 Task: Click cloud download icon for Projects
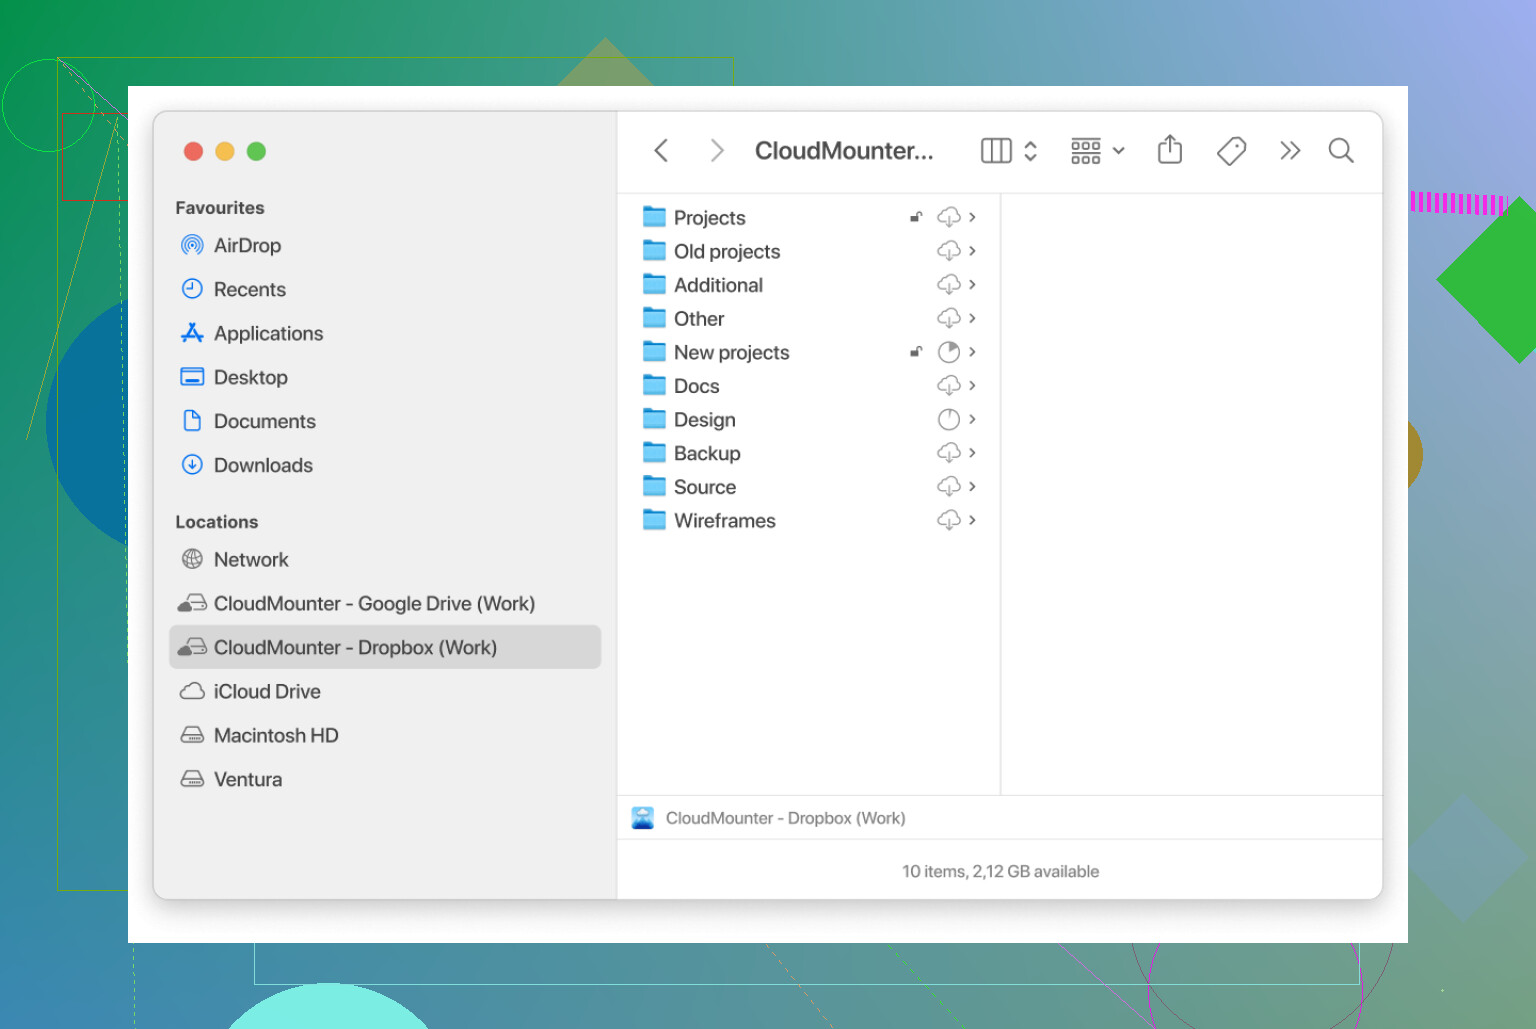click(x=949, y=217)
